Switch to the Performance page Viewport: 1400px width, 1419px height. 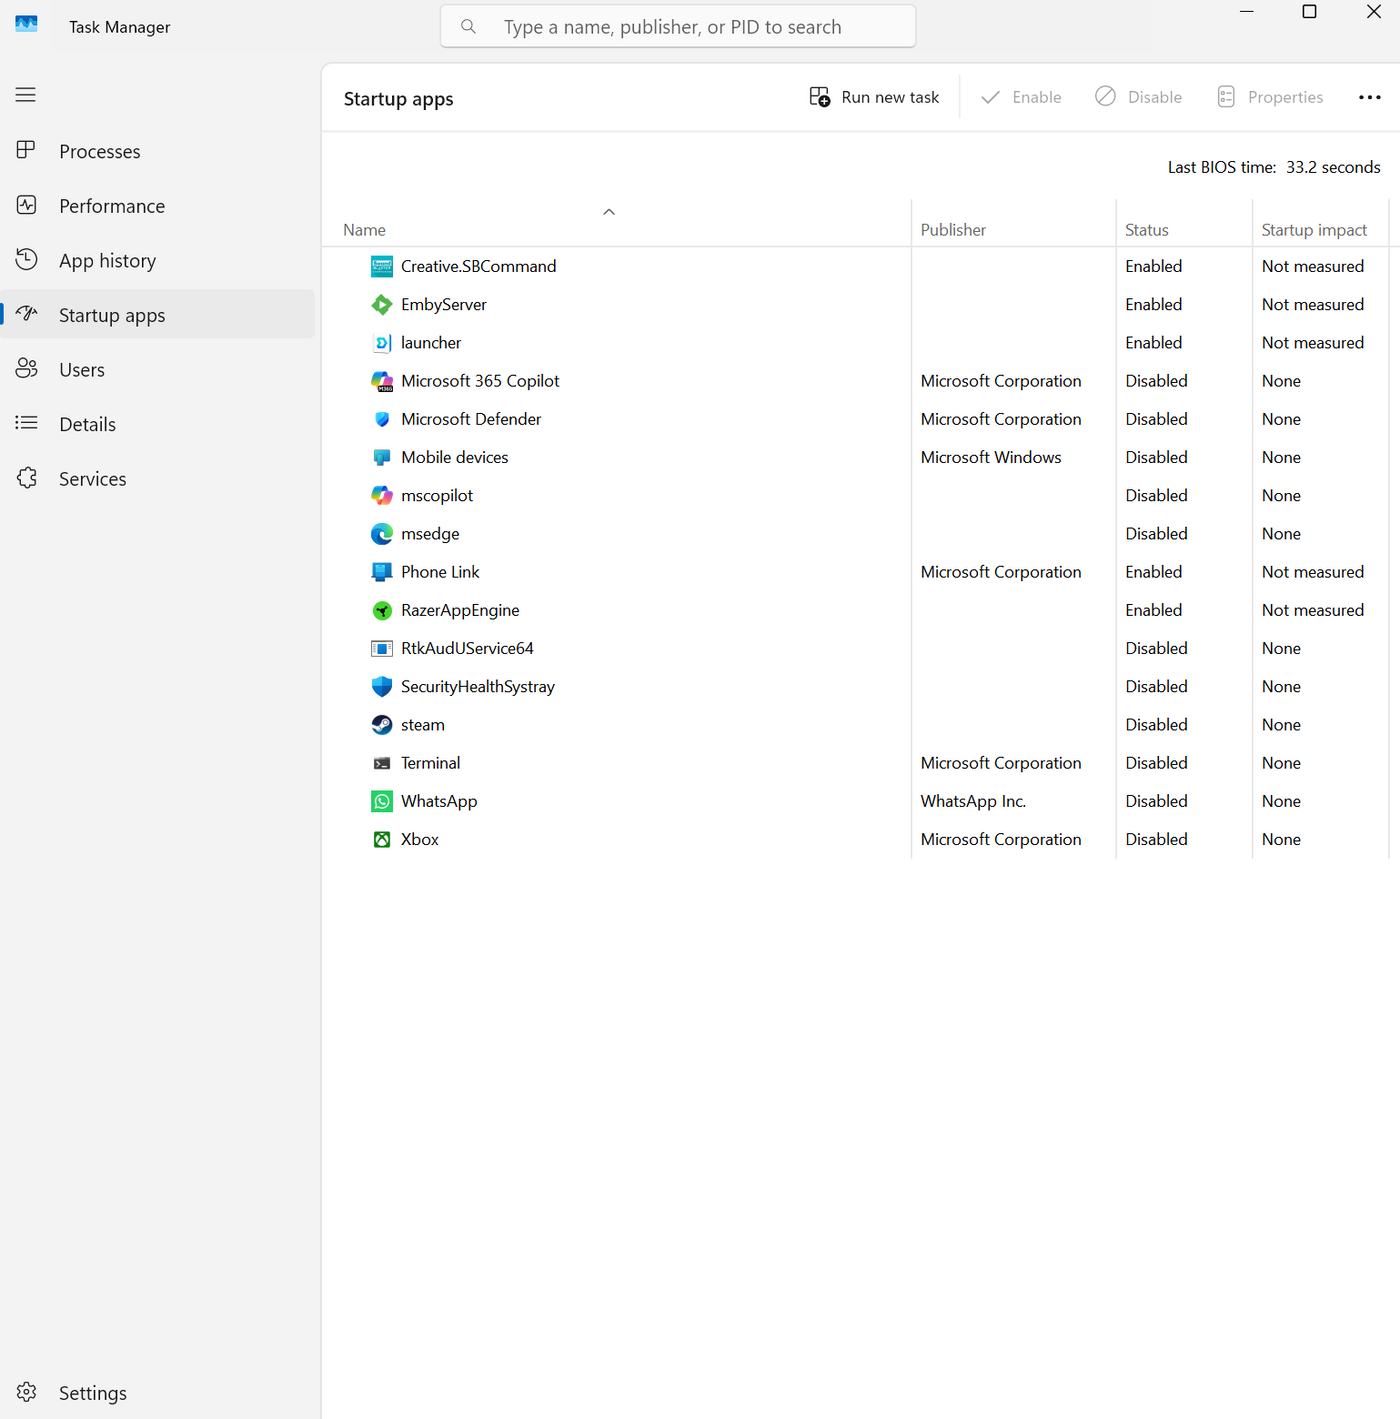coord(158,206)
